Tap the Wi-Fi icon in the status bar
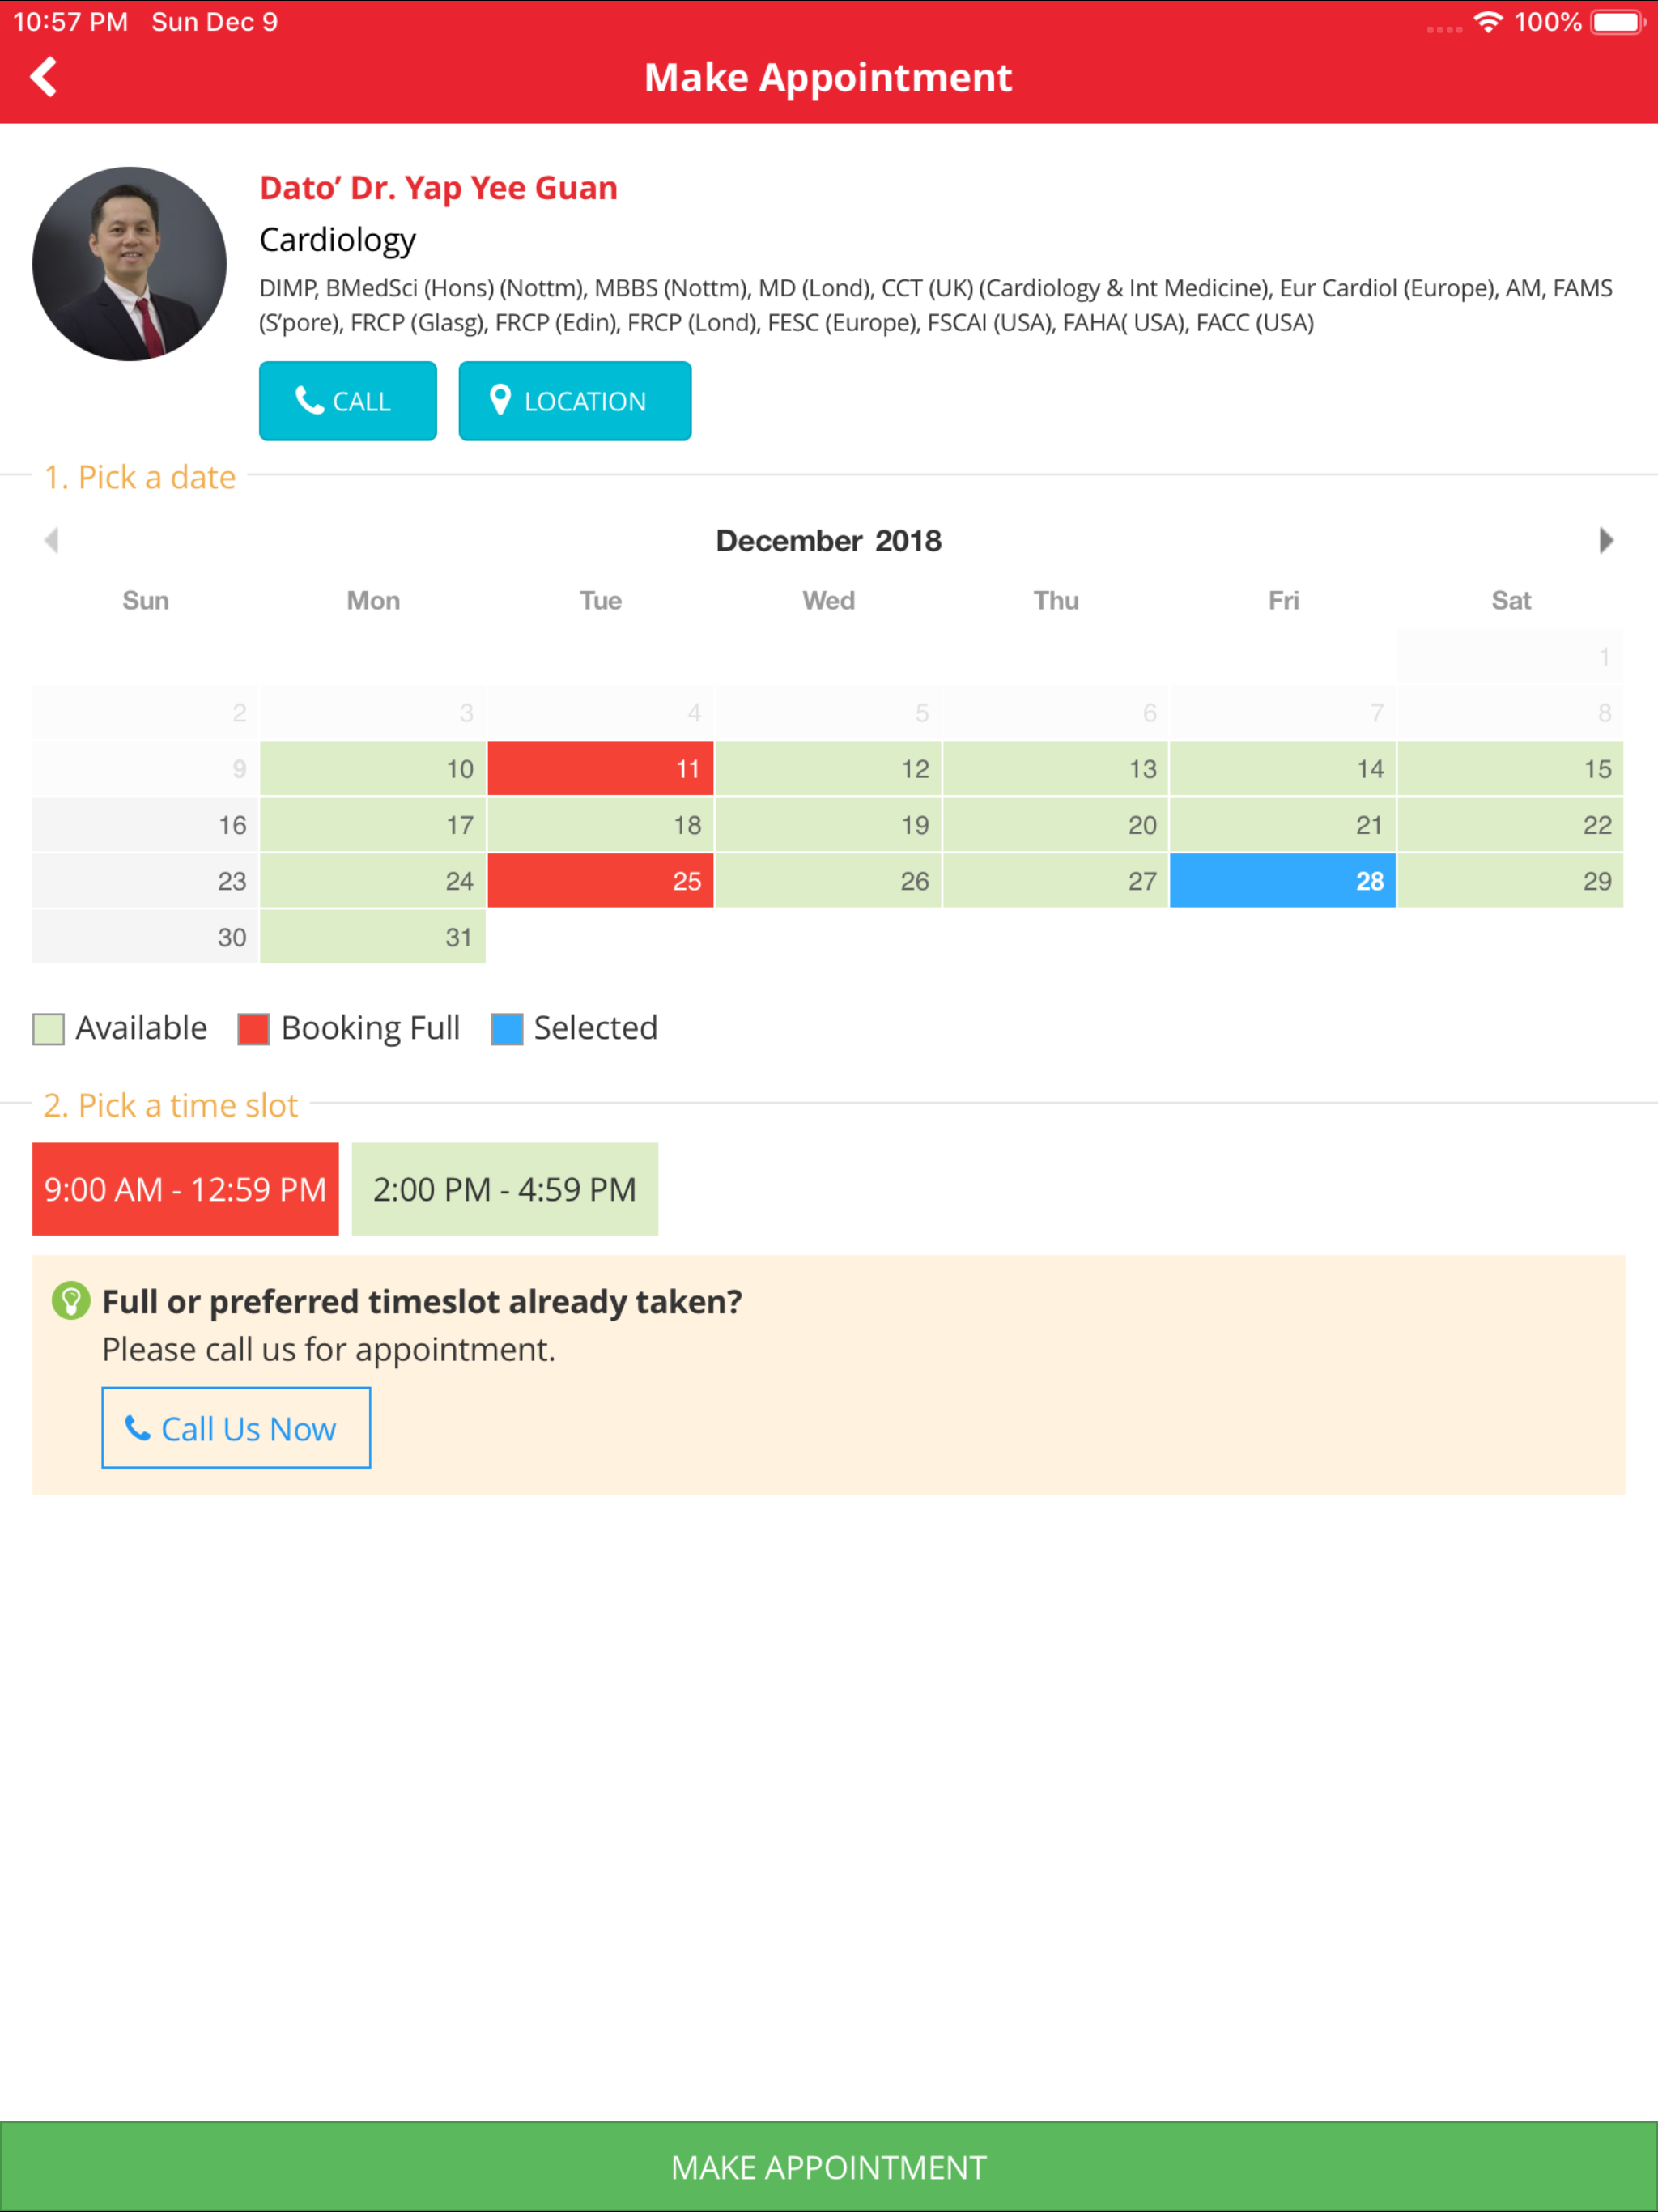1658x2212 pixels. click(1487, 21)
